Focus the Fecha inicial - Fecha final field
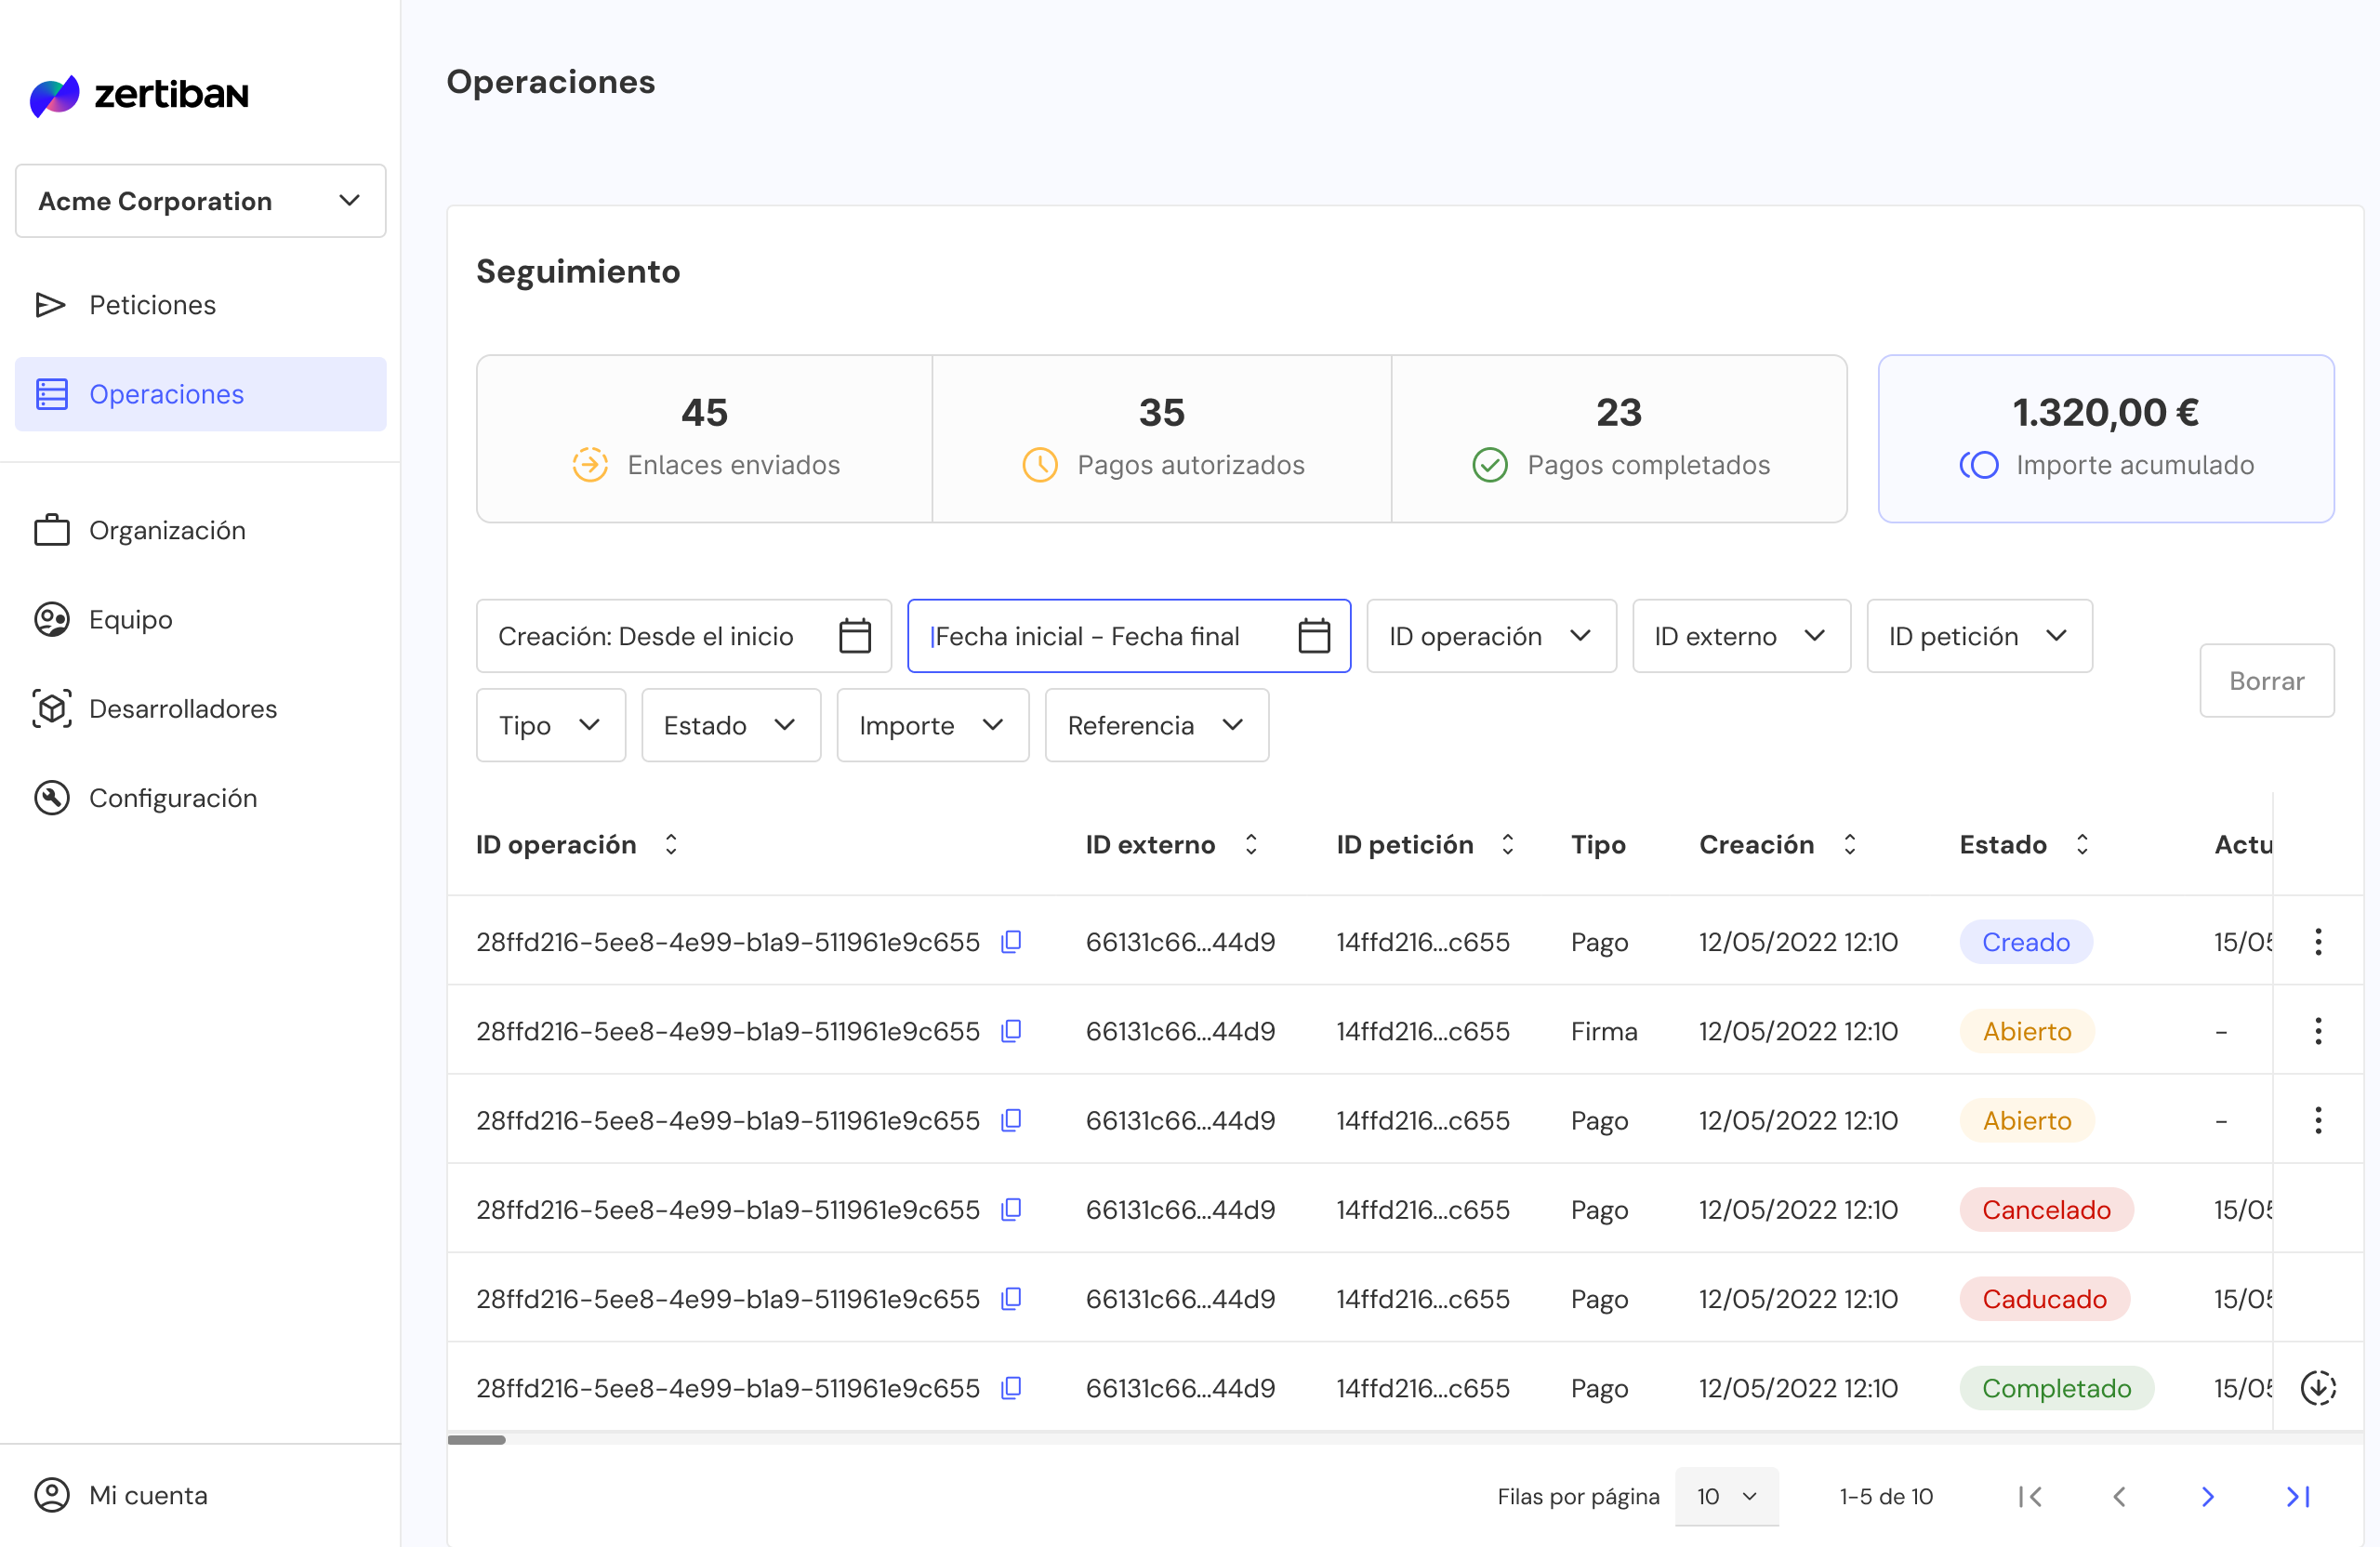 1129,636
